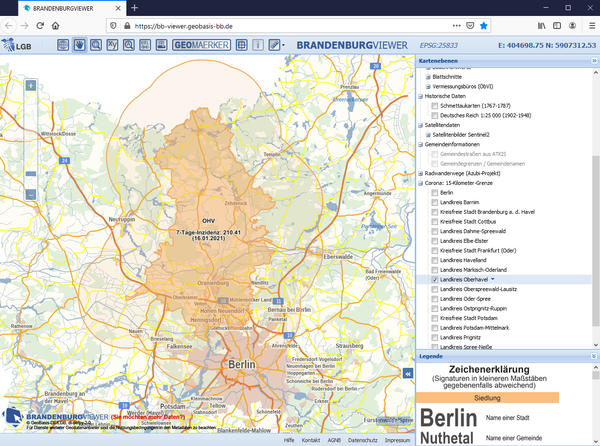Close the BRANDENBURGVIEWER tab

click(118, 8)
